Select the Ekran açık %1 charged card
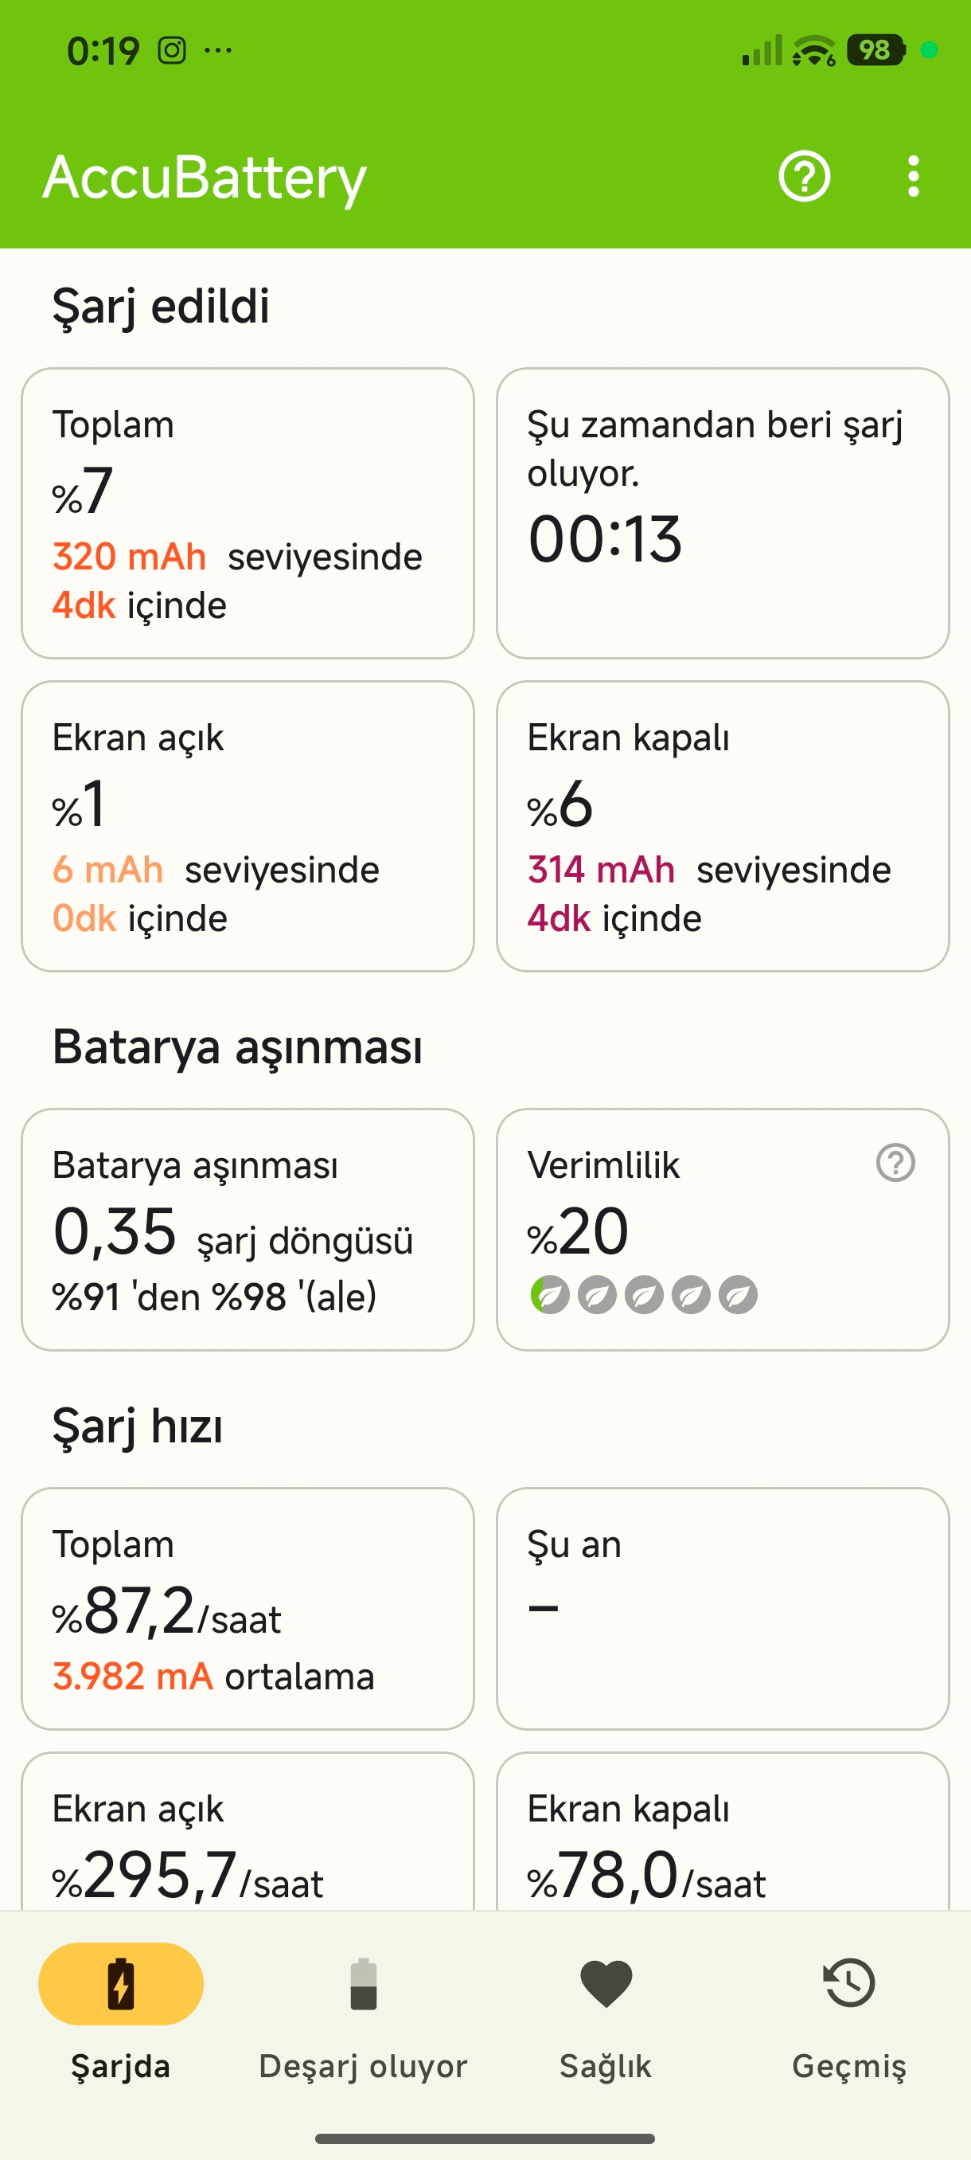Image resolution: width=971 pixels, height=2160 pixels. pos(248,826)
